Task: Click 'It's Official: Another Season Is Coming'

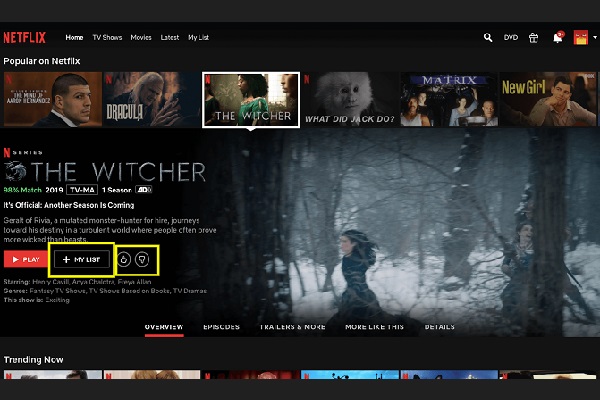Action: pos(69,205)
